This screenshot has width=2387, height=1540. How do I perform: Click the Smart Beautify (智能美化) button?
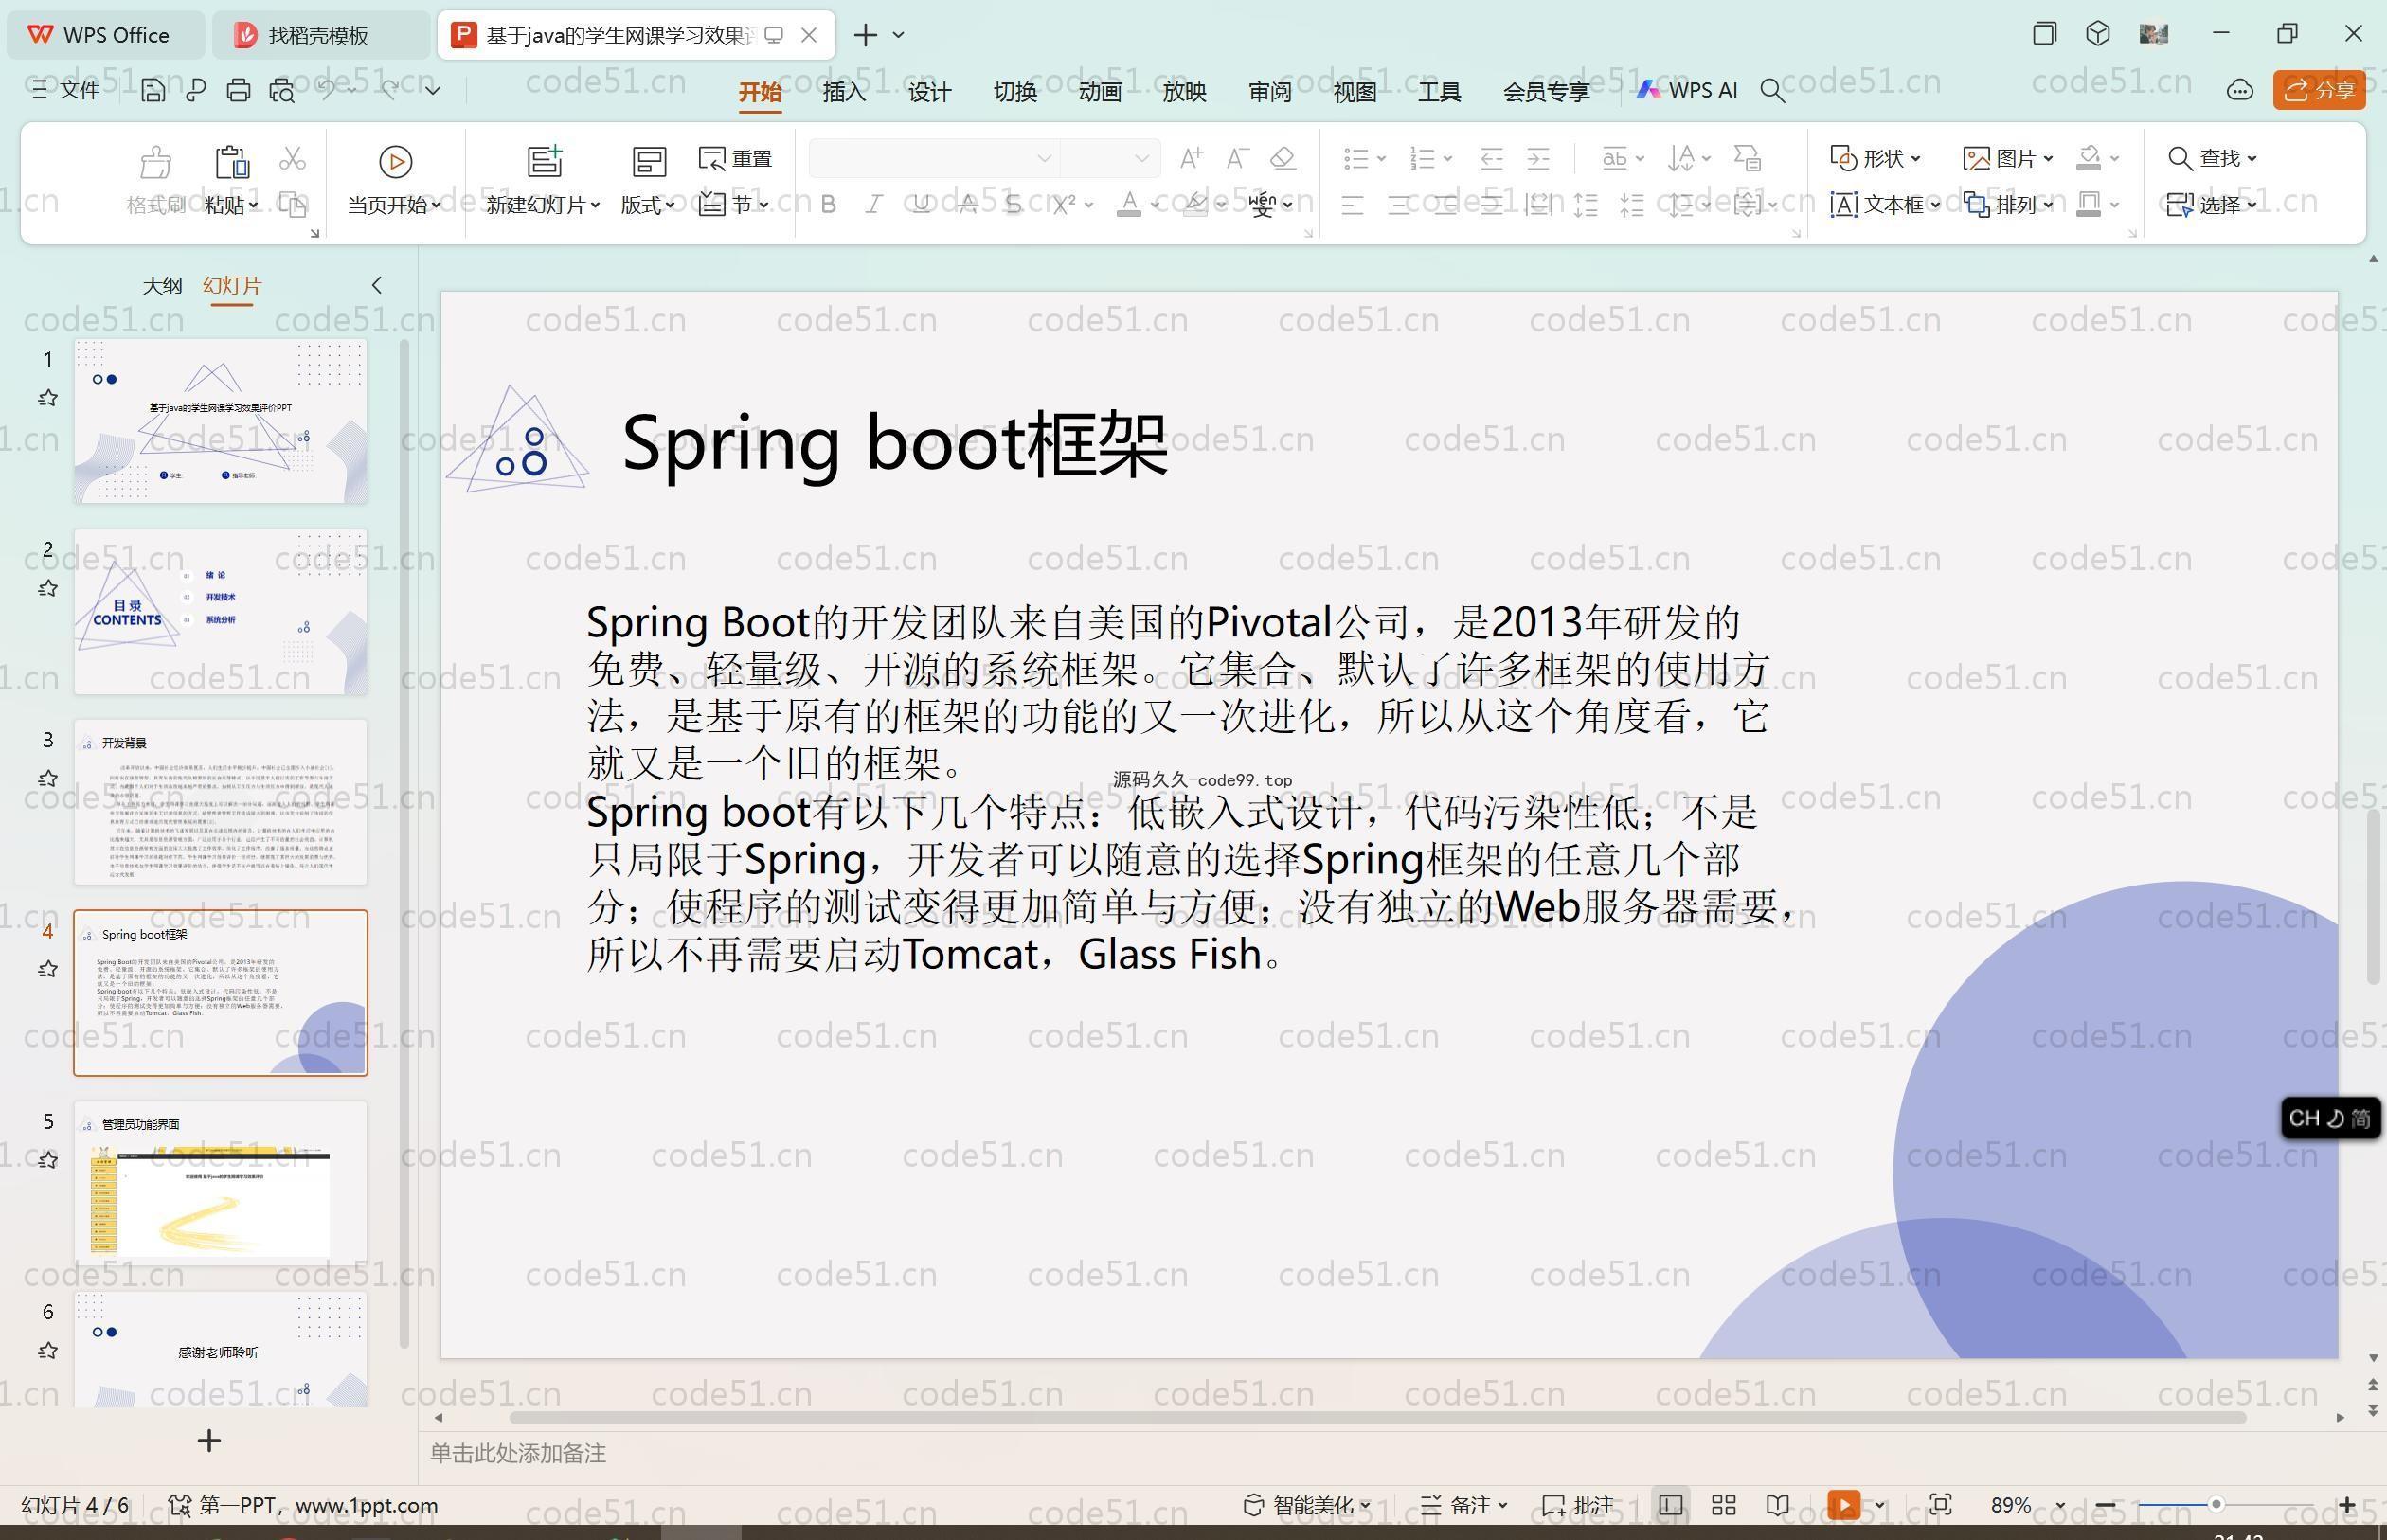coord(1306,1505)
